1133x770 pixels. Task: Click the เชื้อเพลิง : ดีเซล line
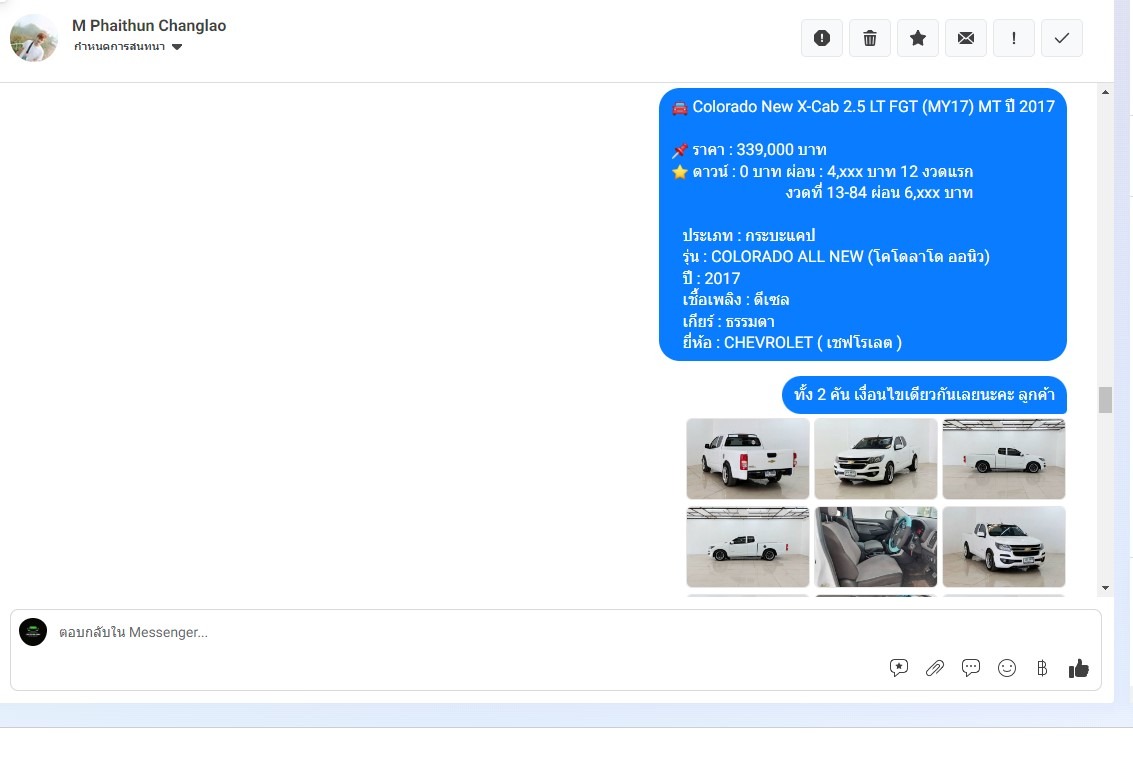click(736, 300)
